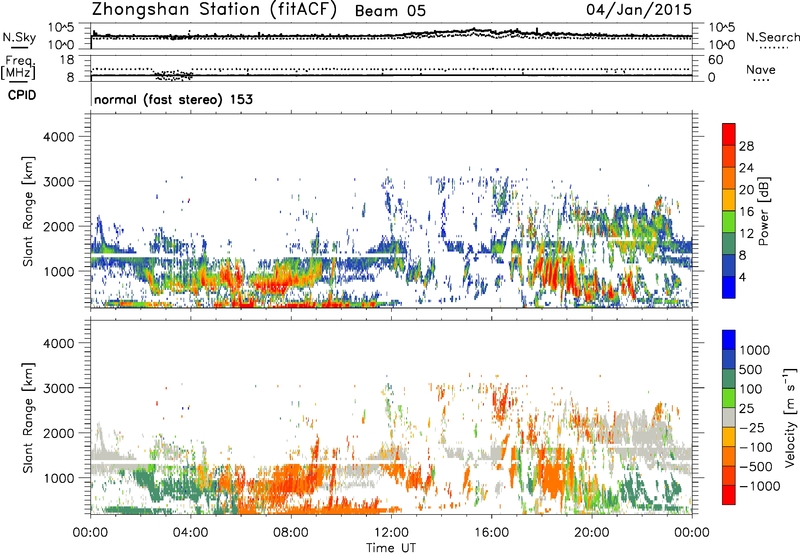
Task: Click the '04:00' time axis tick label
Action: click(x=190, y=533)
